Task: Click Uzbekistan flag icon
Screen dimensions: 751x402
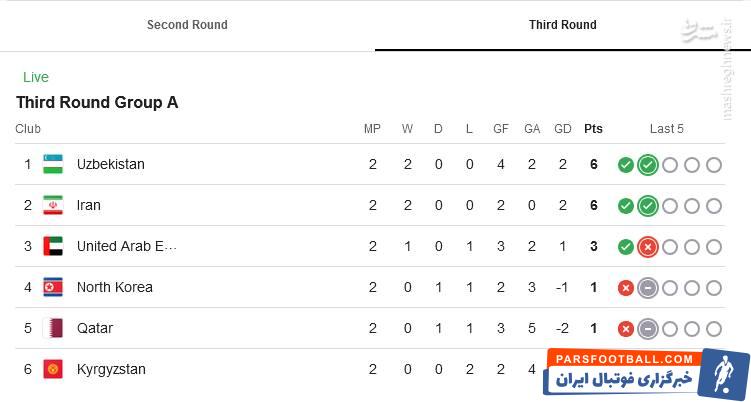Action: tap(53, 164)
